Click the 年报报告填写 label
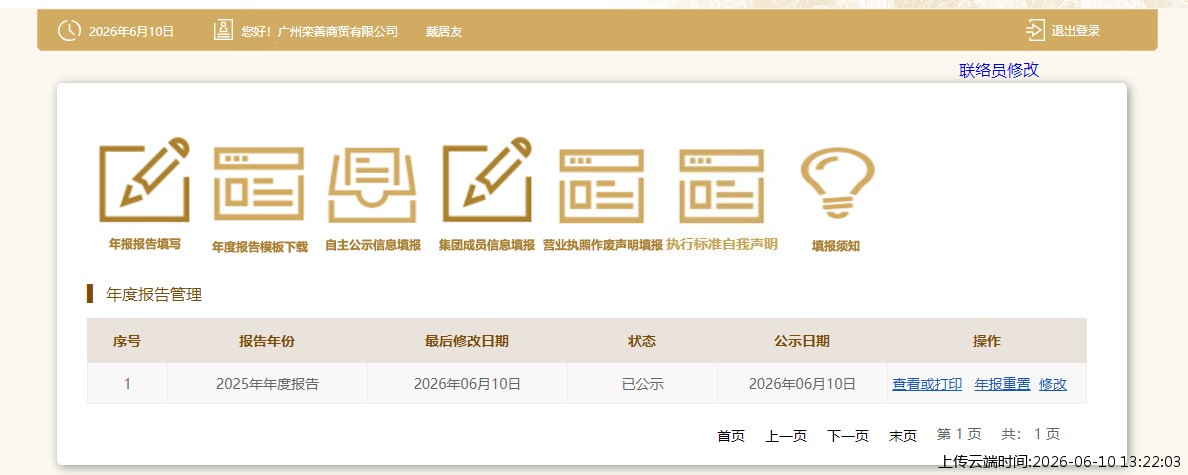The image size is (1188, 475). [145, 244]
